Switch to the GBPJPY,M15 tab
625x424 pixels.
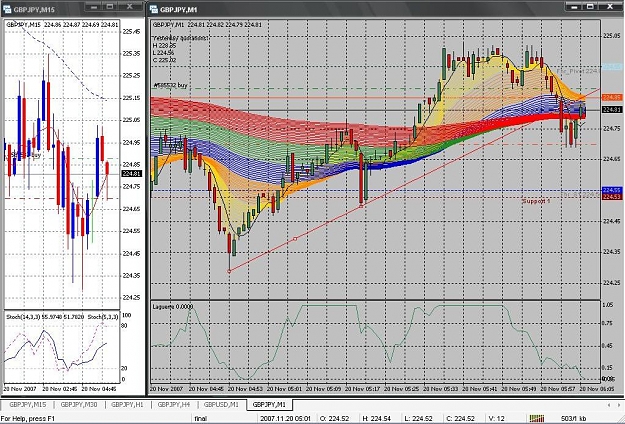tap(28, 405)
